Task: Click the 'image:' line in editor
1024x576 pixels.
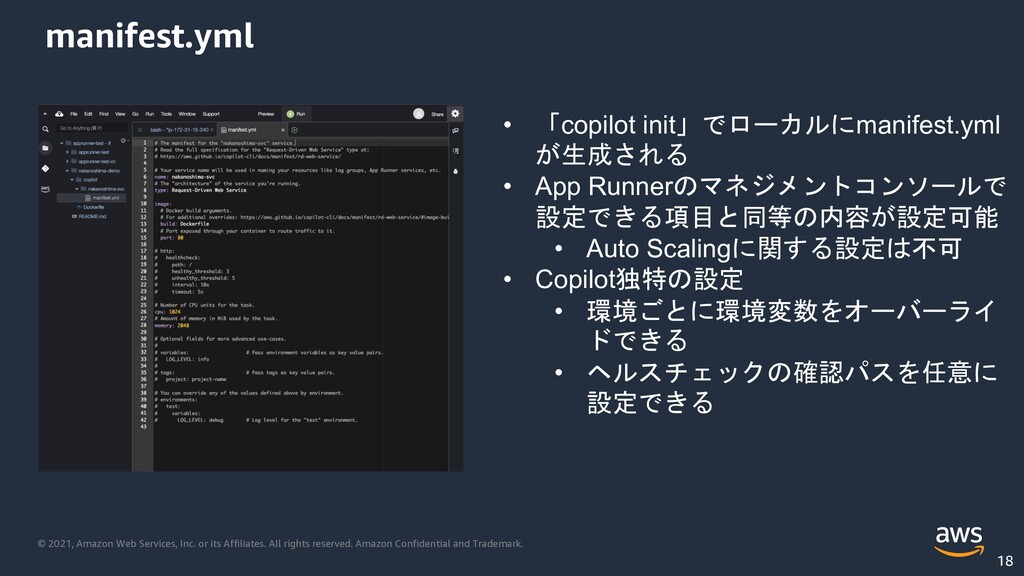Action: pyautogui.click(x=163, y=204)
